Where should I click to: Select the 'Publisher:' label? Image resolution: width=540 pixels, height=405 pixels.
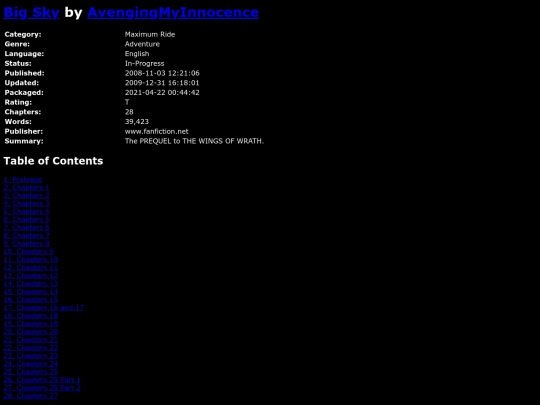(24, 131)
